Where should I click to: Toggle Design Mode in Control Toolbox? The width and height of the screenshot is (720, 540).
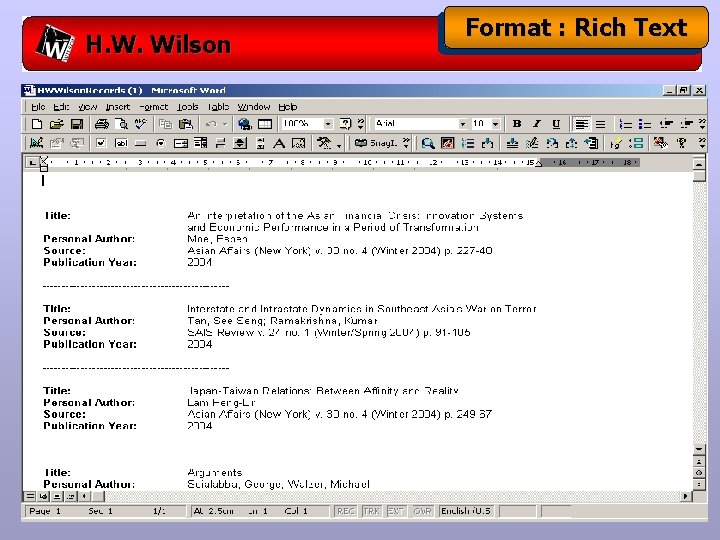36,143
